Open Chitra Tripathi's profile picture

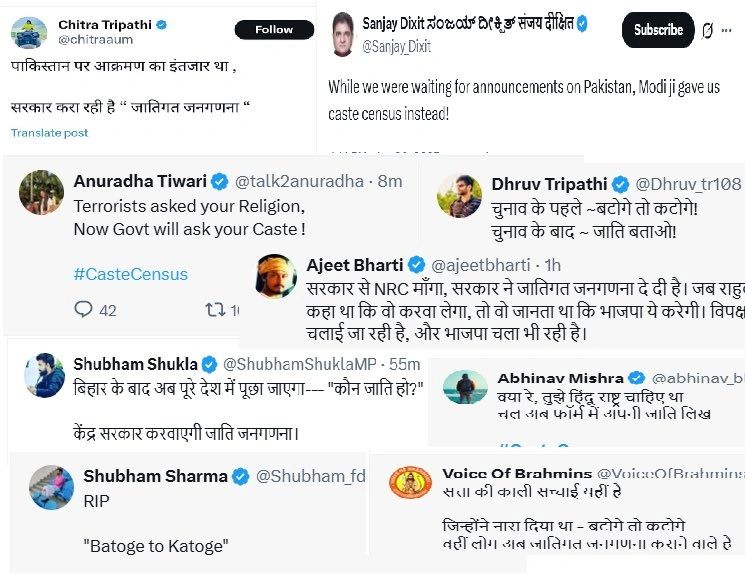pyautogui.click(x=29, y=32)
